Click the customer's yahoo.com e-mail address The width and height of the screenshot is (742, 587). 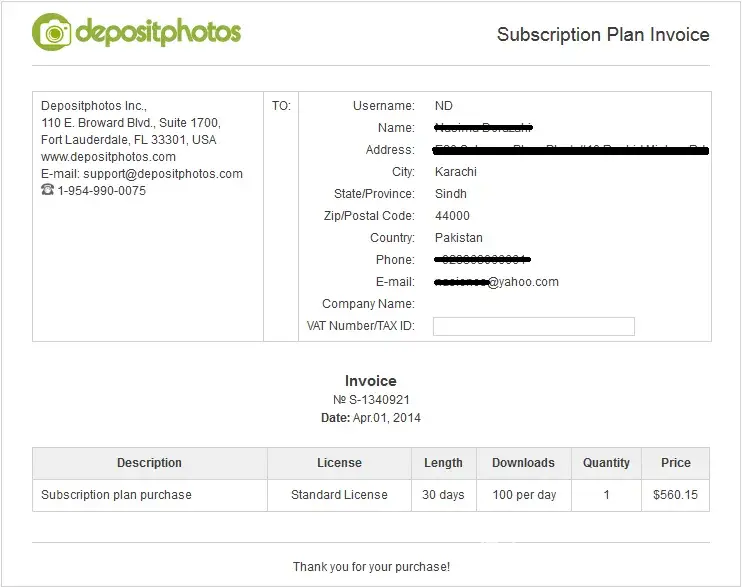click(497, 282)
